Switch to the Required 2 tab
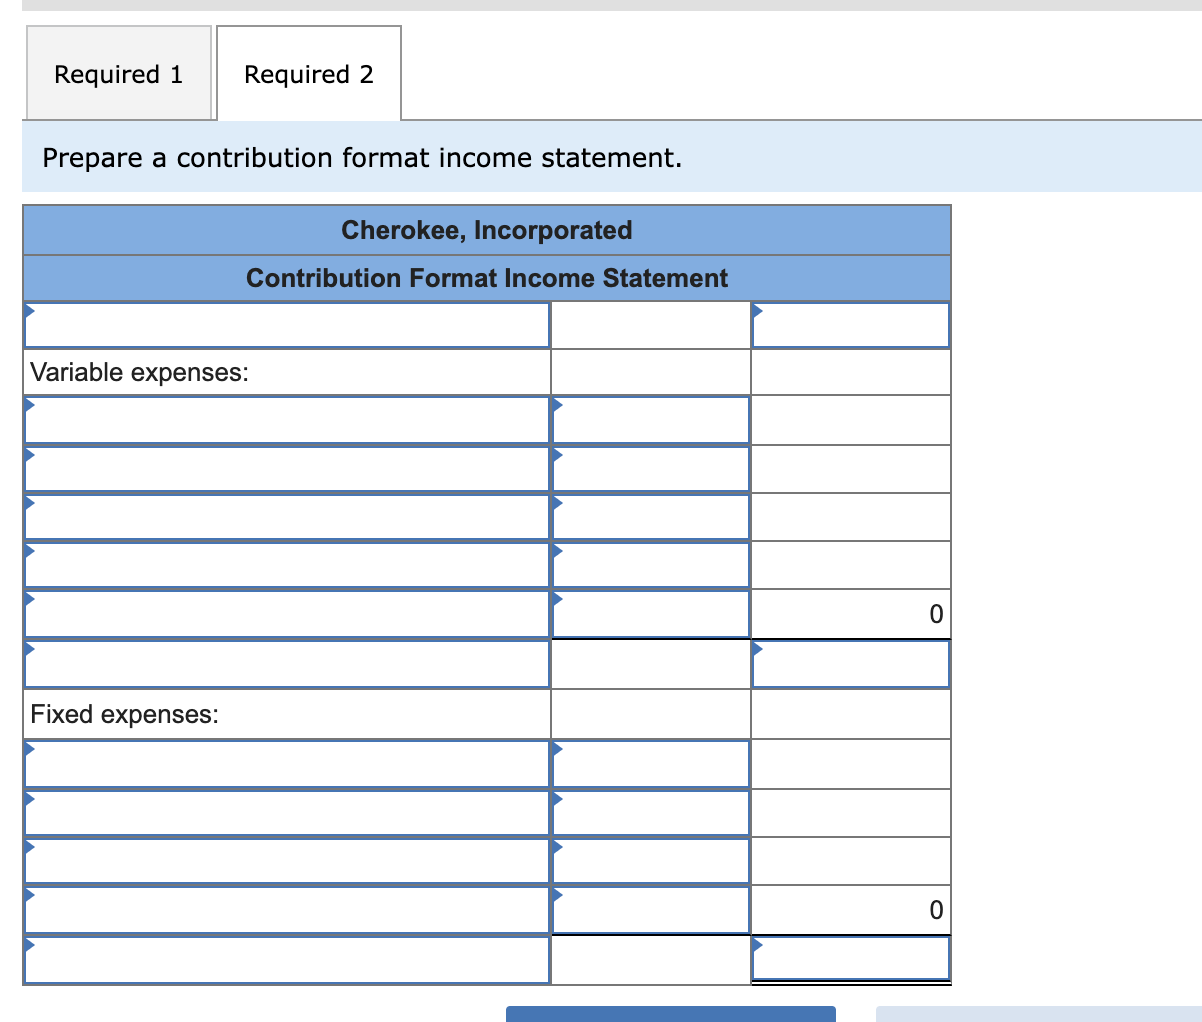Image resolution: width=1202 pixels, height=1022 pixels. point(308,73)
